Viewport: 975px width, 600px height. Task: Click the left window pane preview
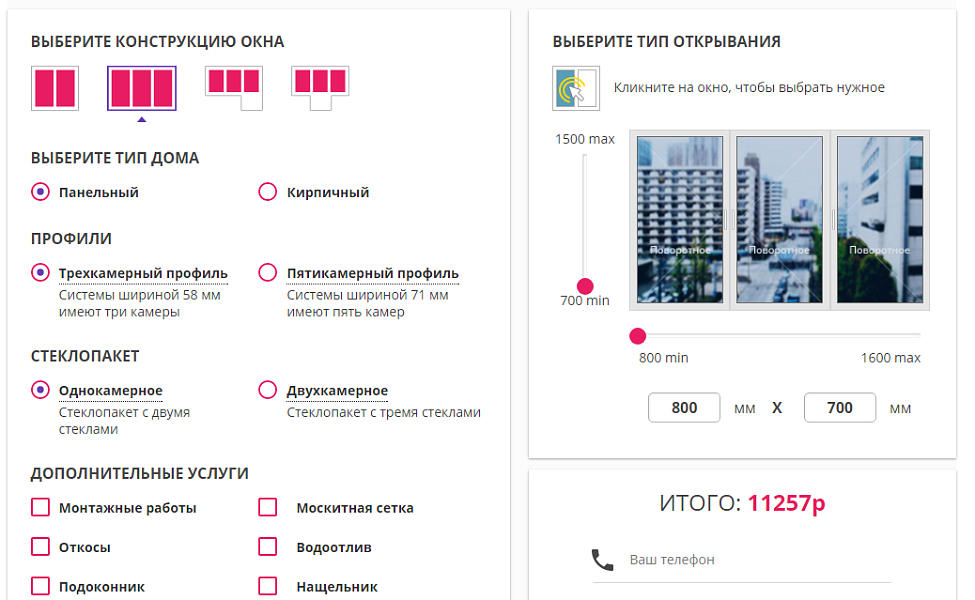point(680,219)
